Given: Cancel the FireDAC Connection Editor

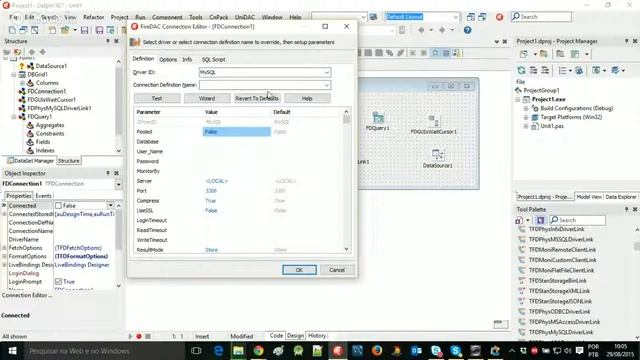Looking at the screenshot, I should click(x=337, y=270).
